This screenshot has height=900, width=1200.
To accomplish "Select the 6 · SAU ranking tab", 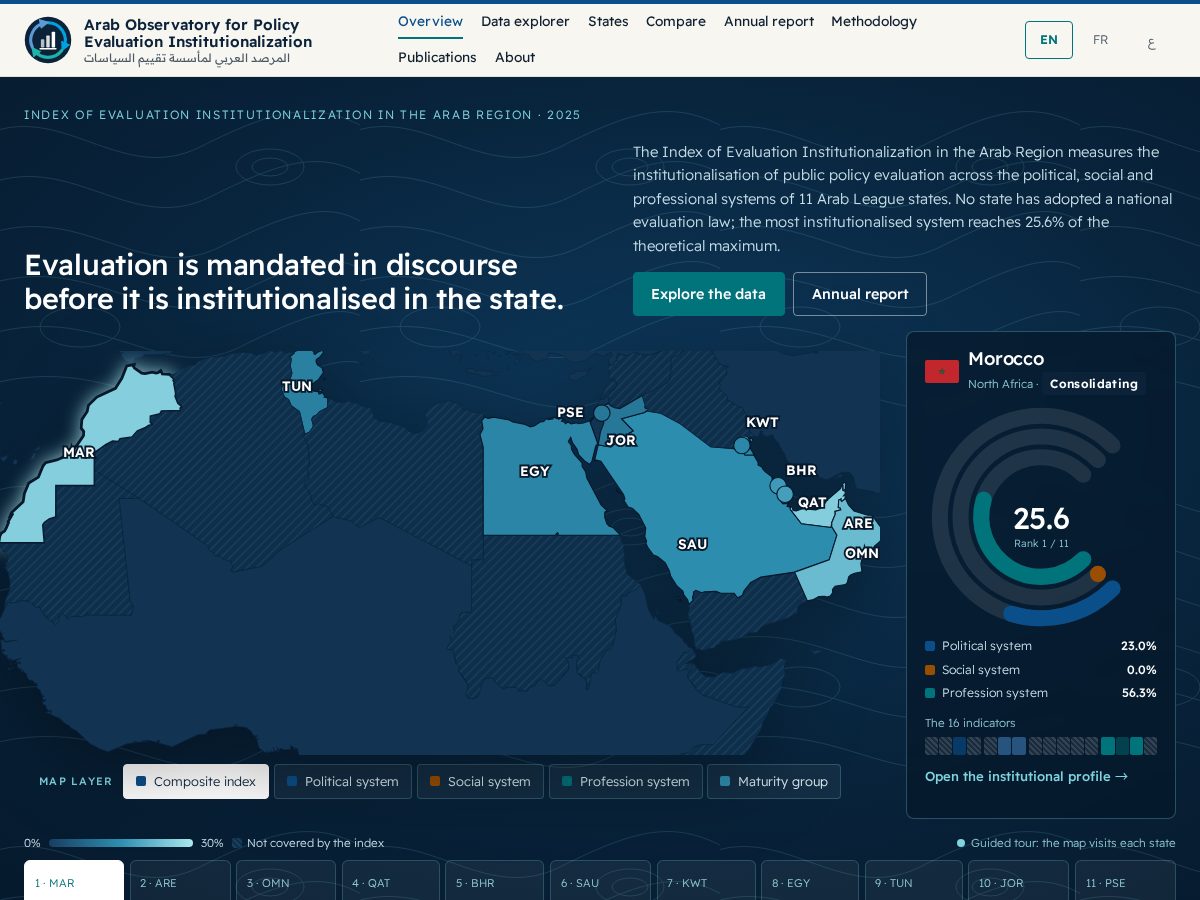I will tap(600, 881).
